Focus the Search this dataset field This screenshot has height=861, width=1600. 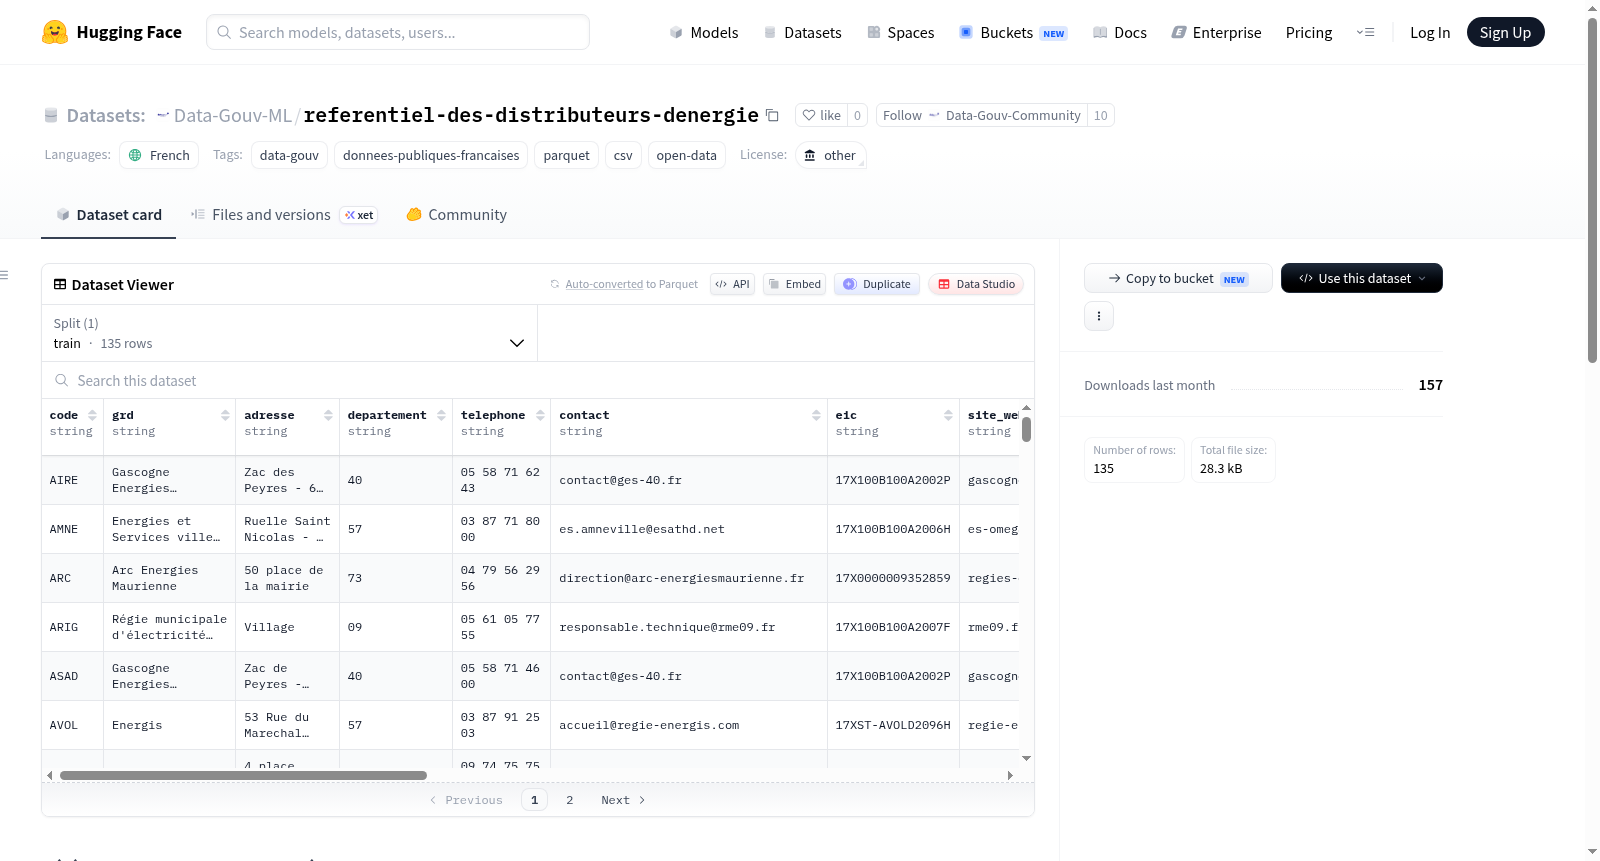coord(538,380)
